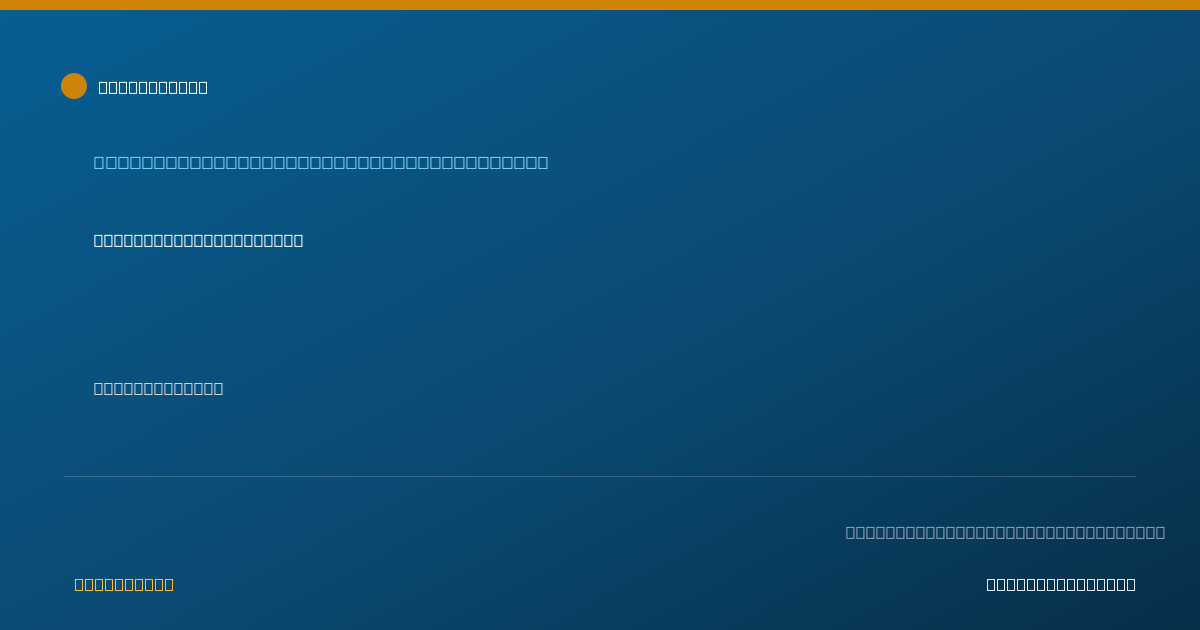The width and height of the screenshot is (1200, 630).
Task: Click the gray long text line above footer
Action: (1005, 532)
